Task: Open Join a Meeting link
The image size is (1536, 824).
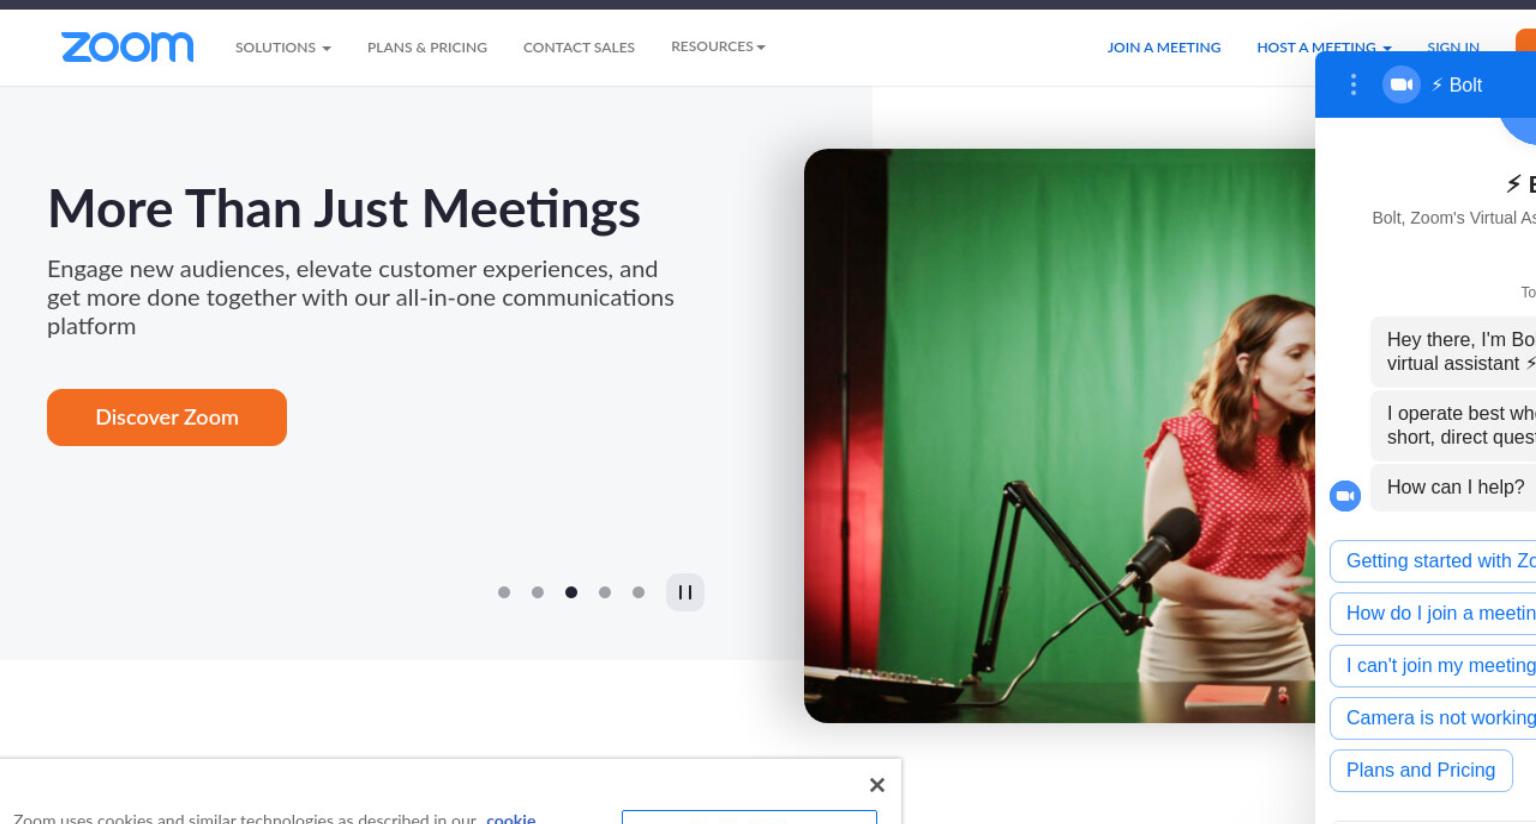Action: pyautogui.click(x=1164, y=47)
